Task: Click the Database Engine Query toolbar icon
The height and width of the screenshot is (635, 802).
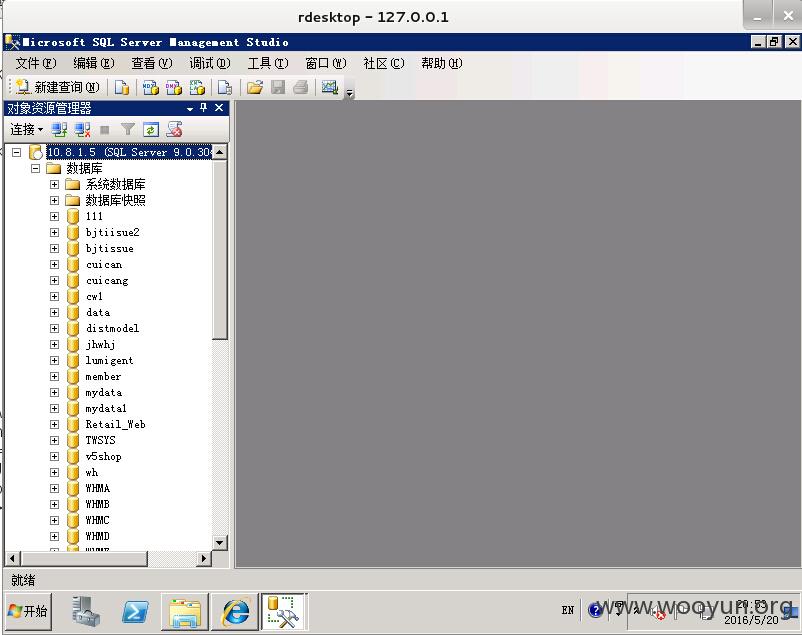Action: click(x=122, y=87)
